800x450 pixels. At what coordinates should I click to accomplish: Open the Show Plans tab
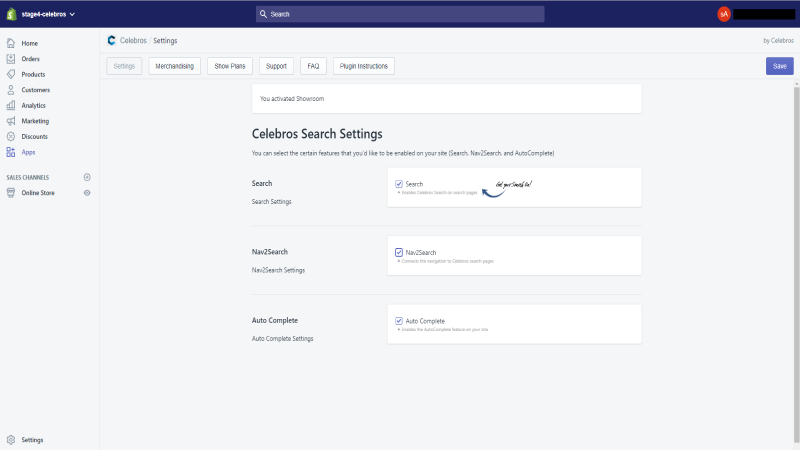[230, 66]
